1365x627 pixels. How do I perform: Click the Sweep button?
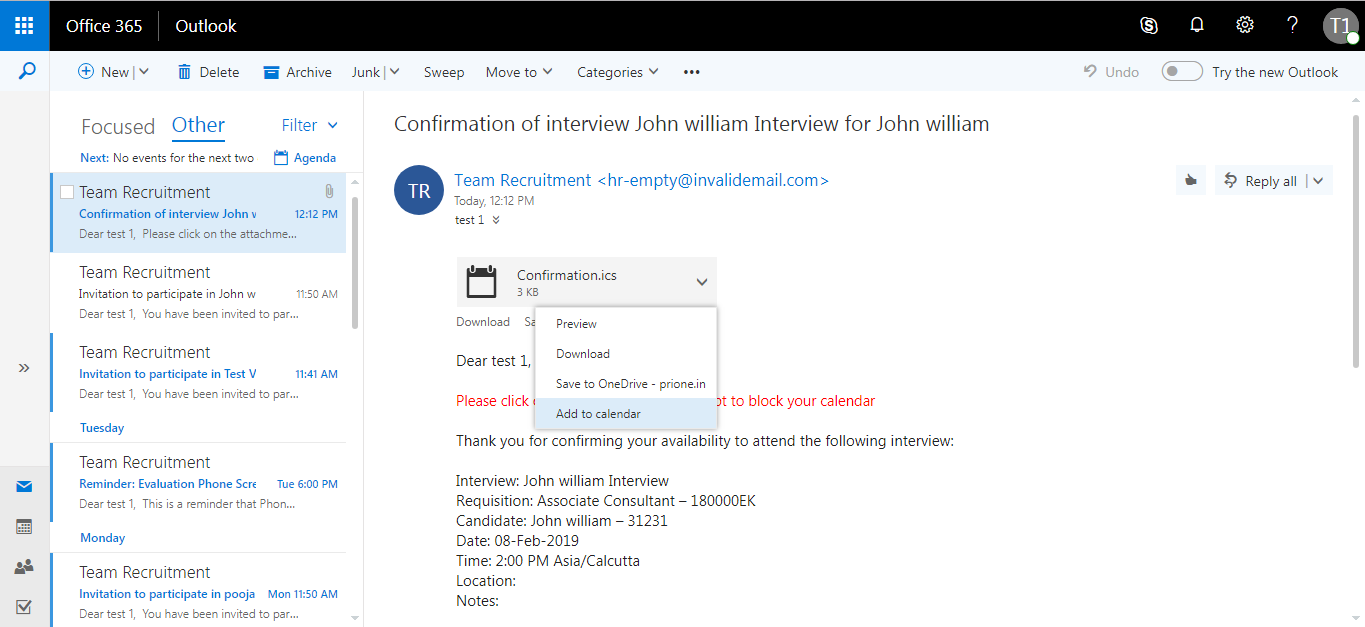click(x=444, y=72)
